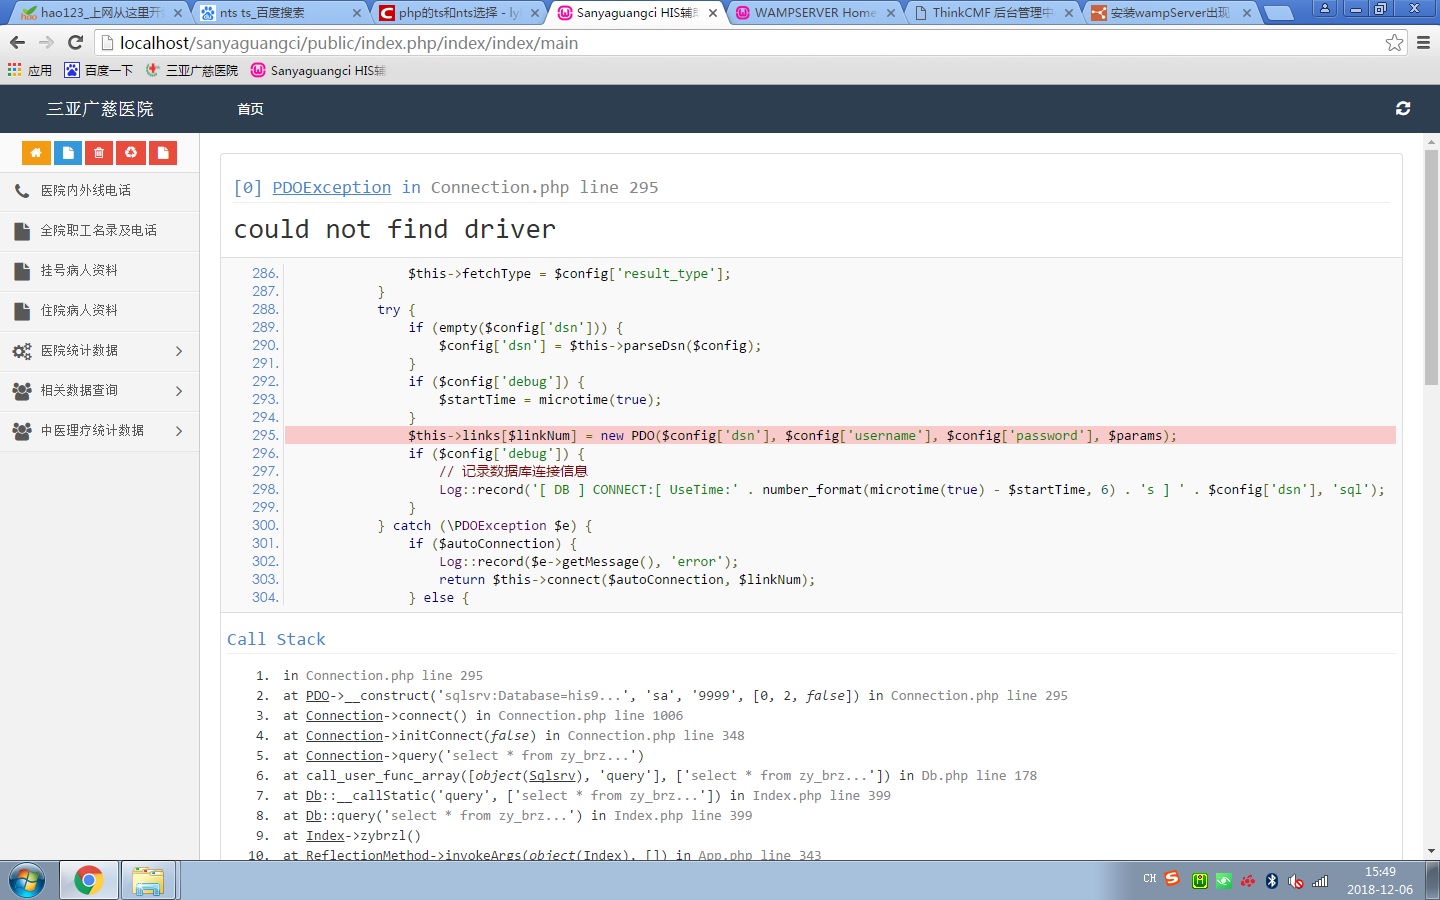The image size is (1440, 900).
Task: Open the 百度一下 bookmark
Action: [x=99, y=70]
